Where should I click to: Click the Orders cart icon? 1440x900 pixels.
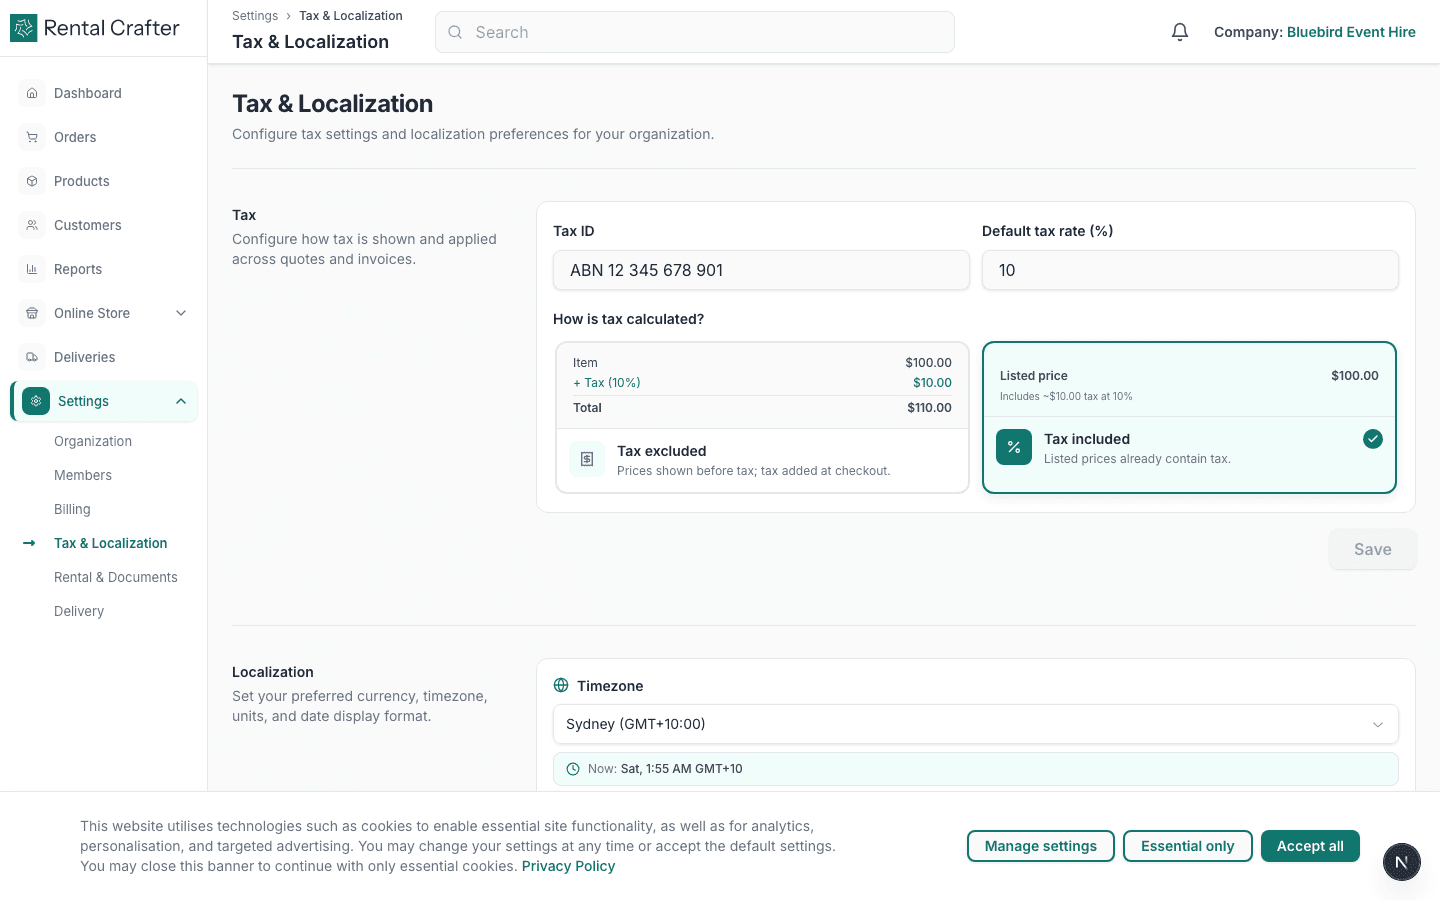32,137
